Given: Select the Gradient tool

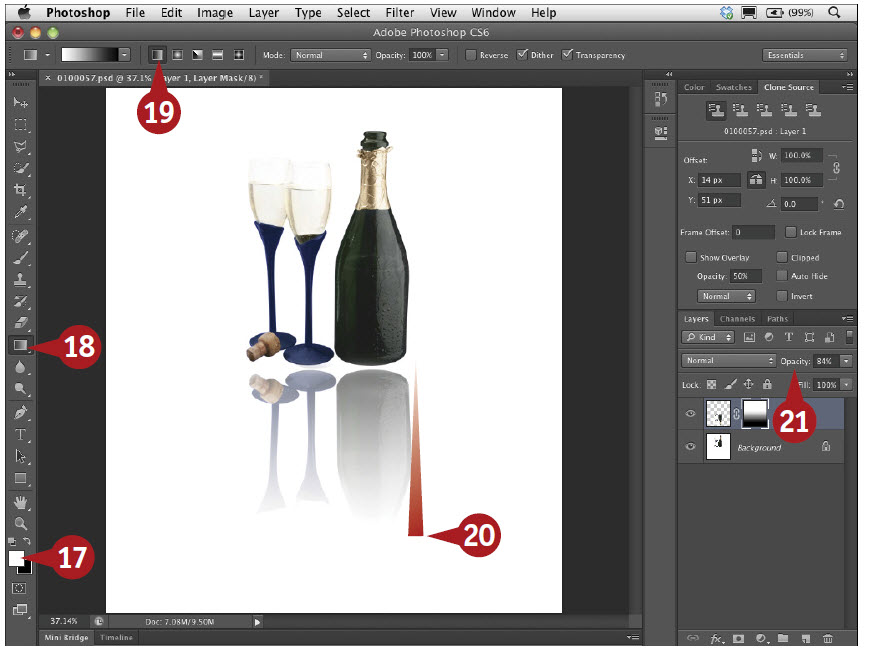Looking at the screenshot, I should (21, 345).
